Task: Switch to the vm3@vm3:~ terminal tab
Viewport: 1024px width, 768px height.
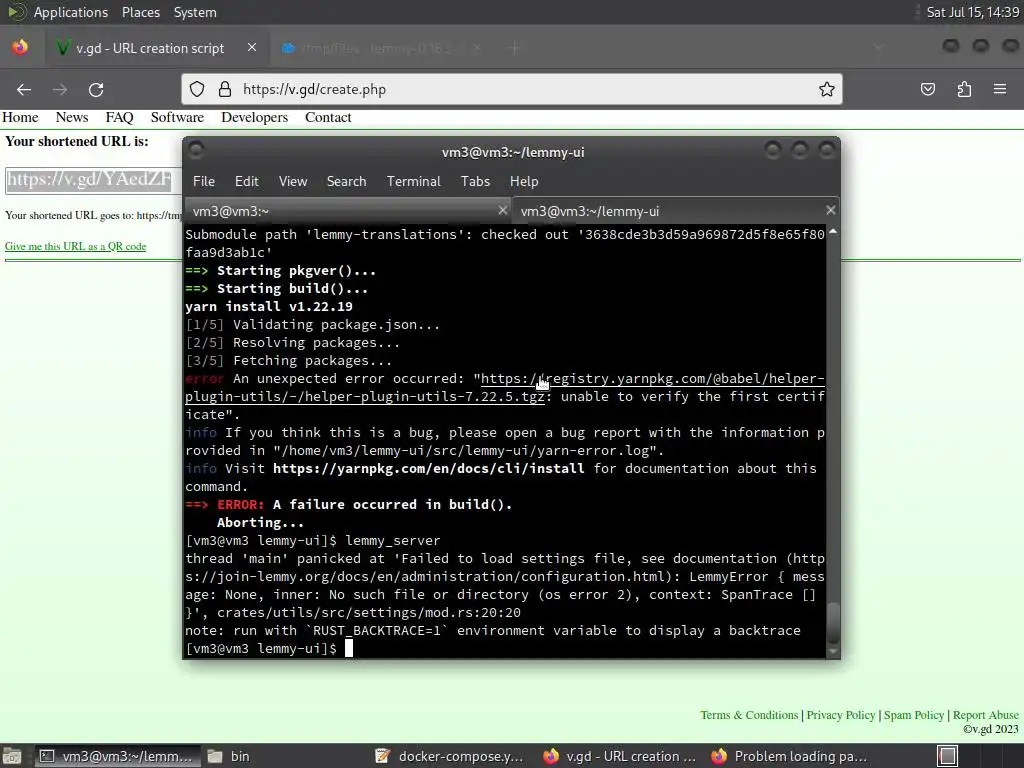Action: tap(348, 211)
